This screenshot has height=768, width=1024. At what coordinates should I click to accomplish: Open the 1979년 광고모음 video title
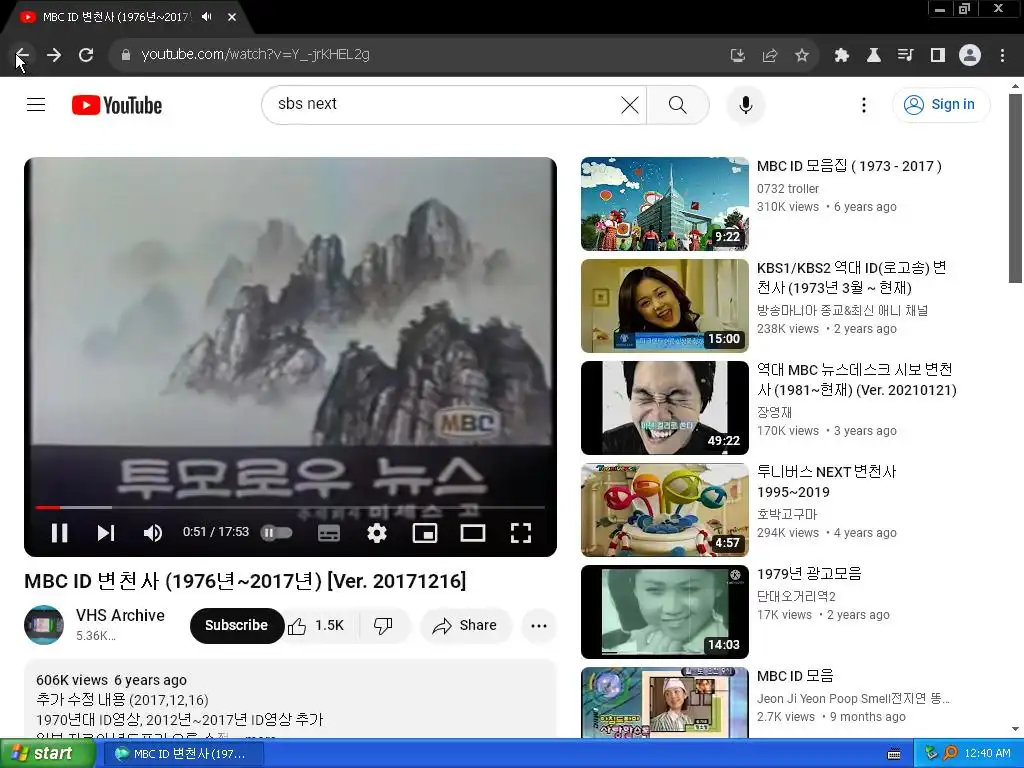coord(809,573)
